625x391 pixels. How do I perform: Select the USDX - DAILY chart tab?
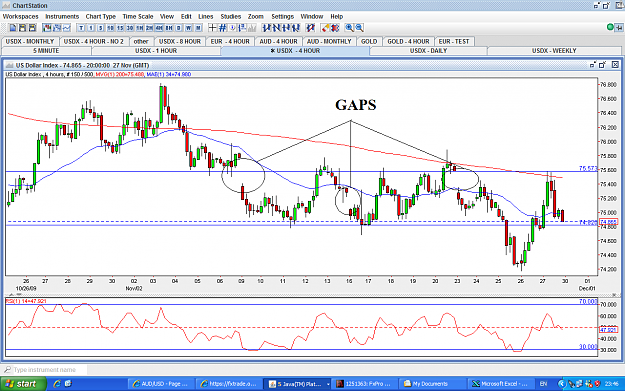click(x=428, y=51)
